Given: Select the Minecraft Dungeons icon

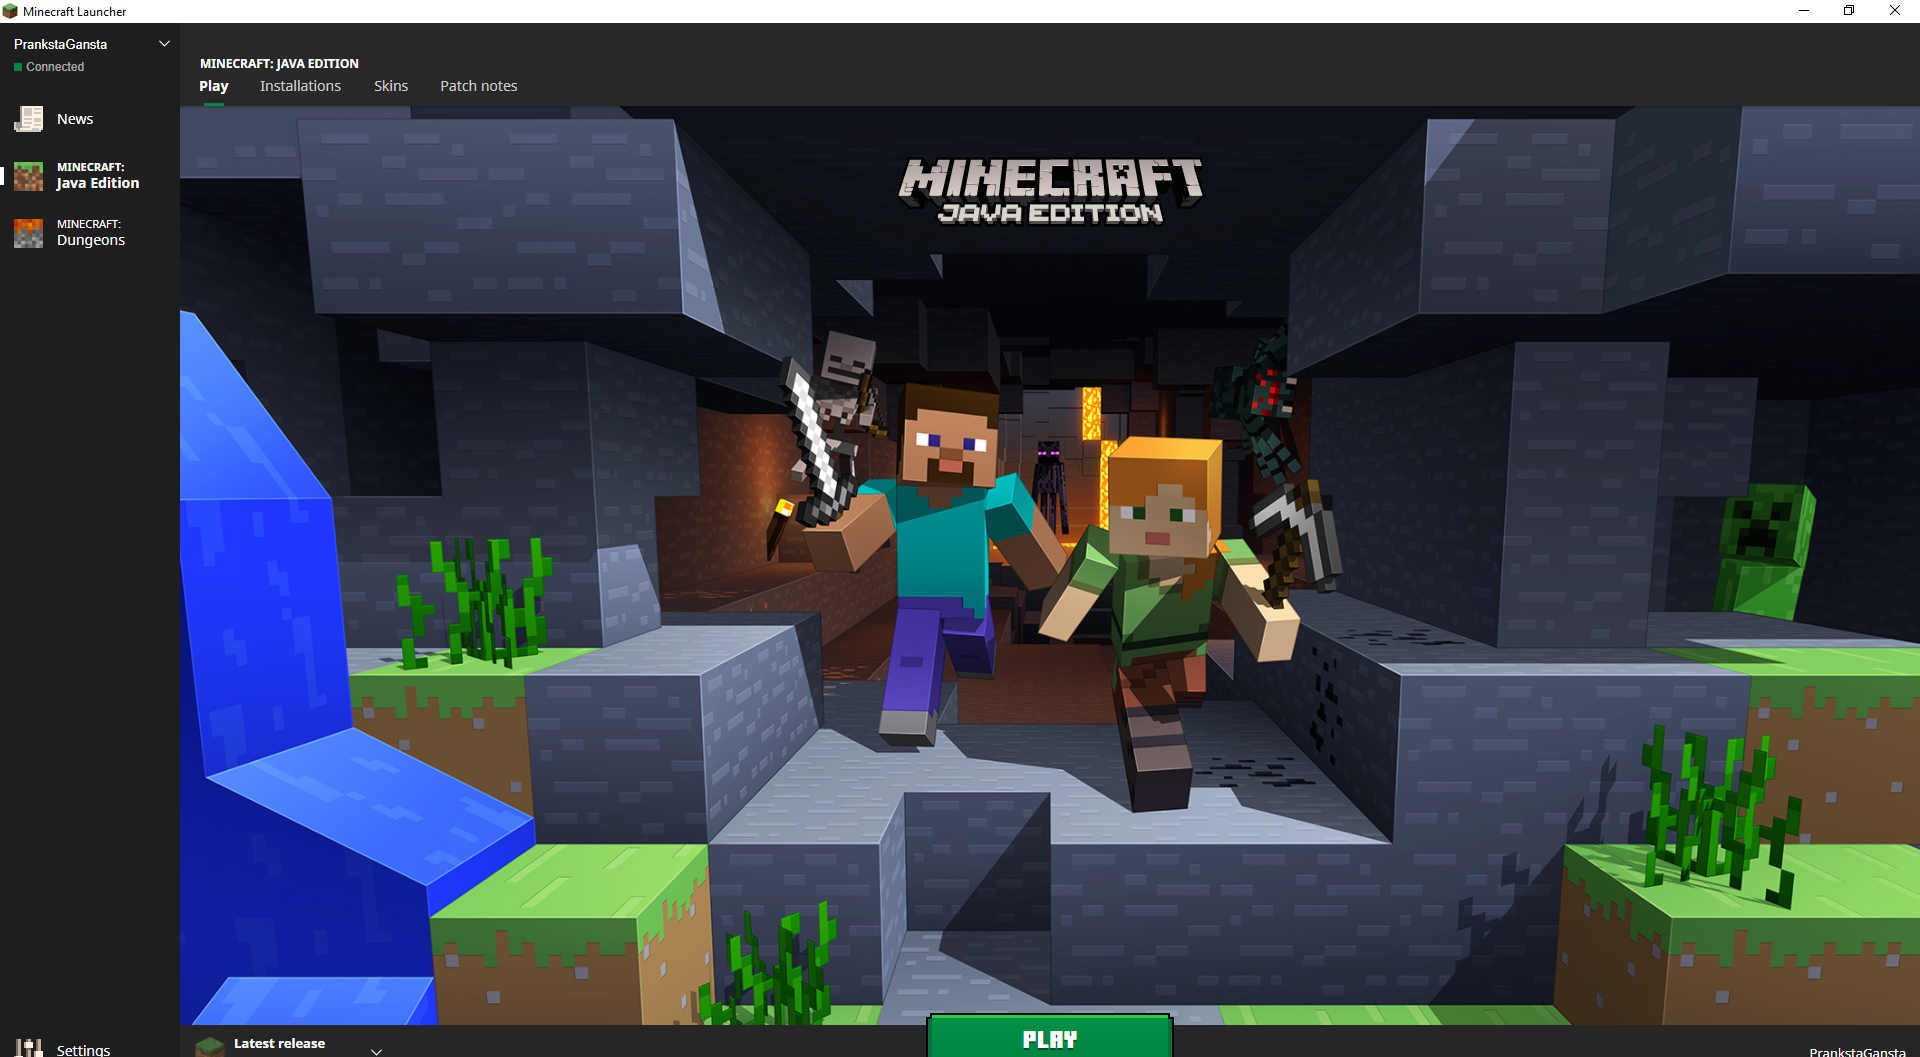Looking at the screenshot, I should (29, 233).
